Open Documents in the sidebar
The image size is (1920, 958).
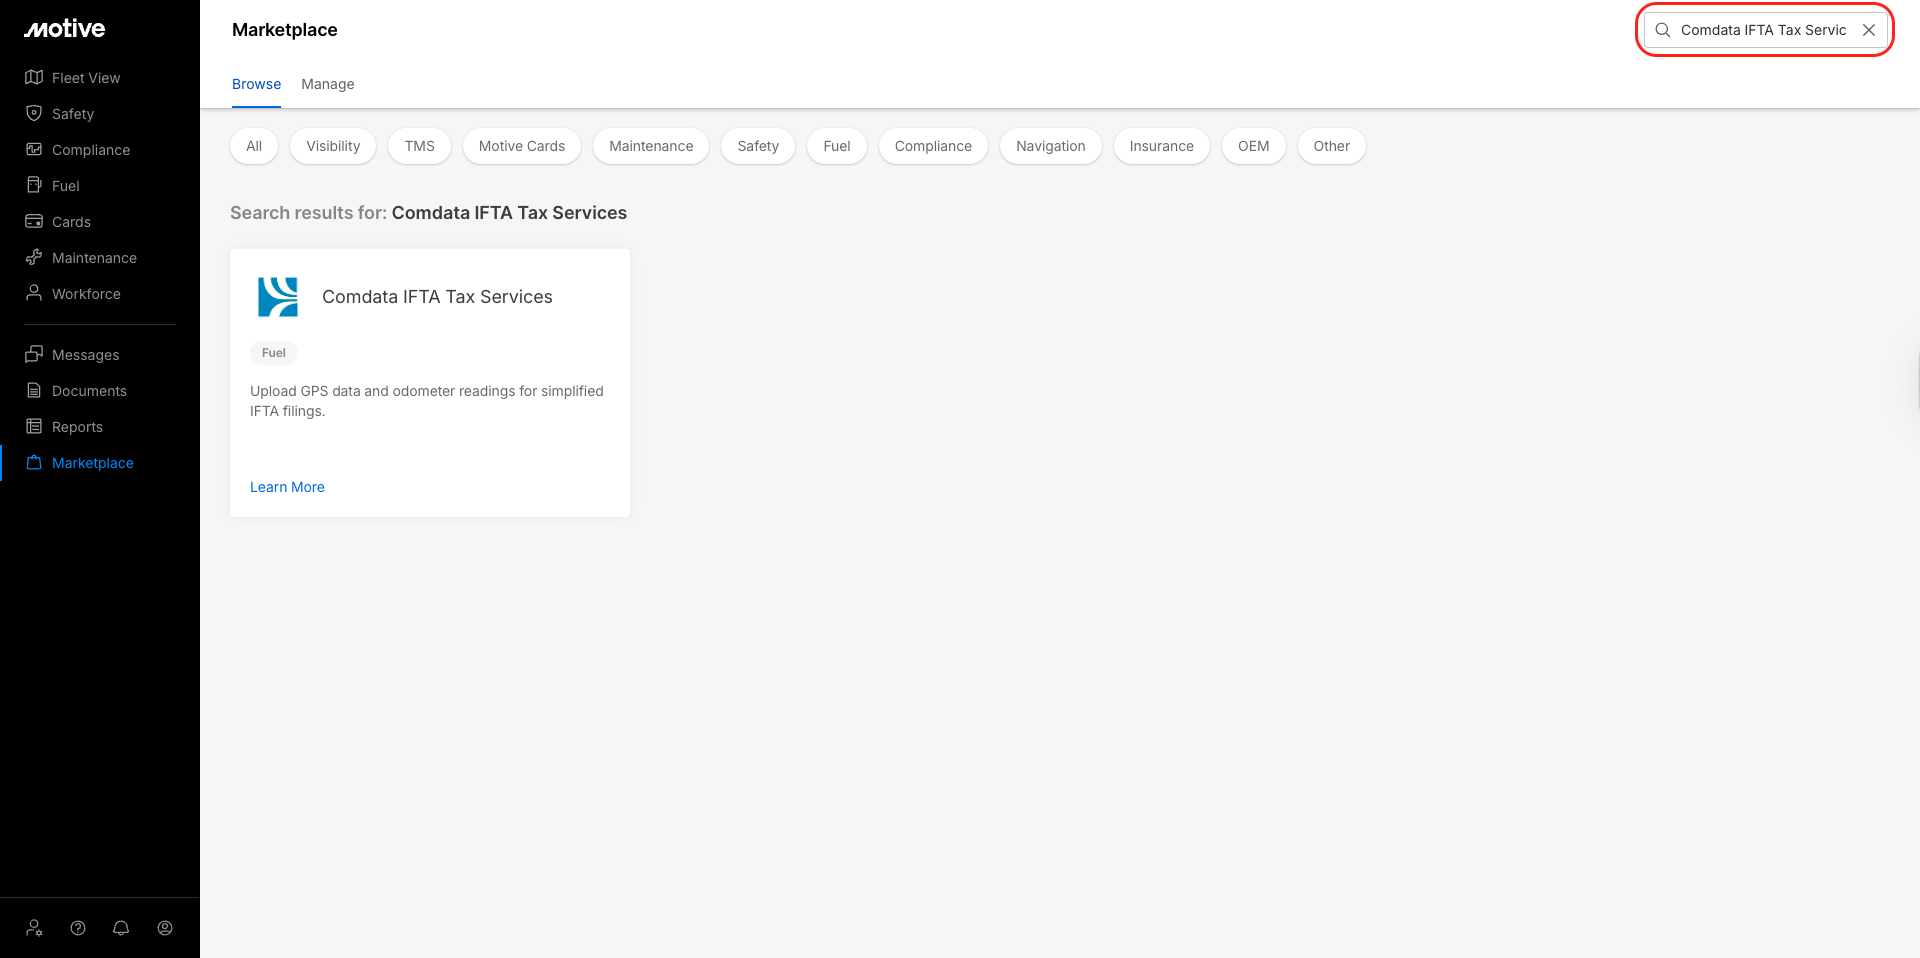pos(89,391)
